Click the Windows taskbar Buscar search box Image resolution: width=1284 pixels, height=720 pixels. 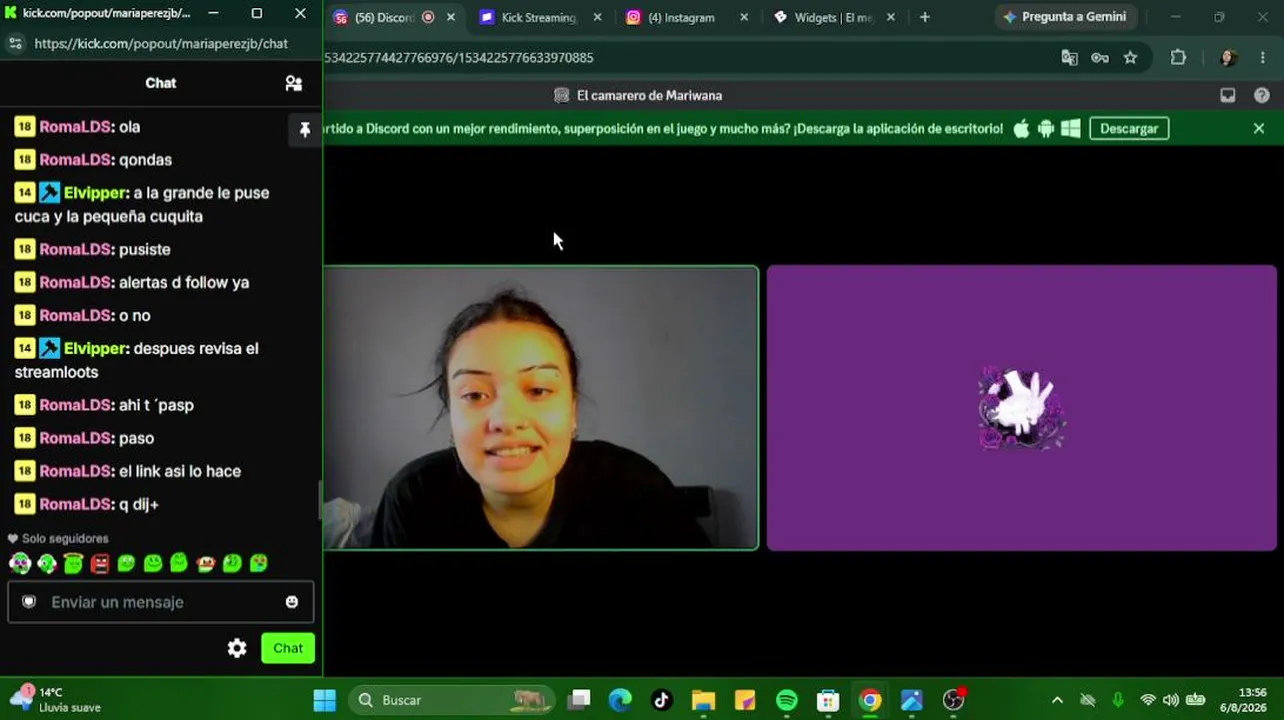click(x=453, y=700)
